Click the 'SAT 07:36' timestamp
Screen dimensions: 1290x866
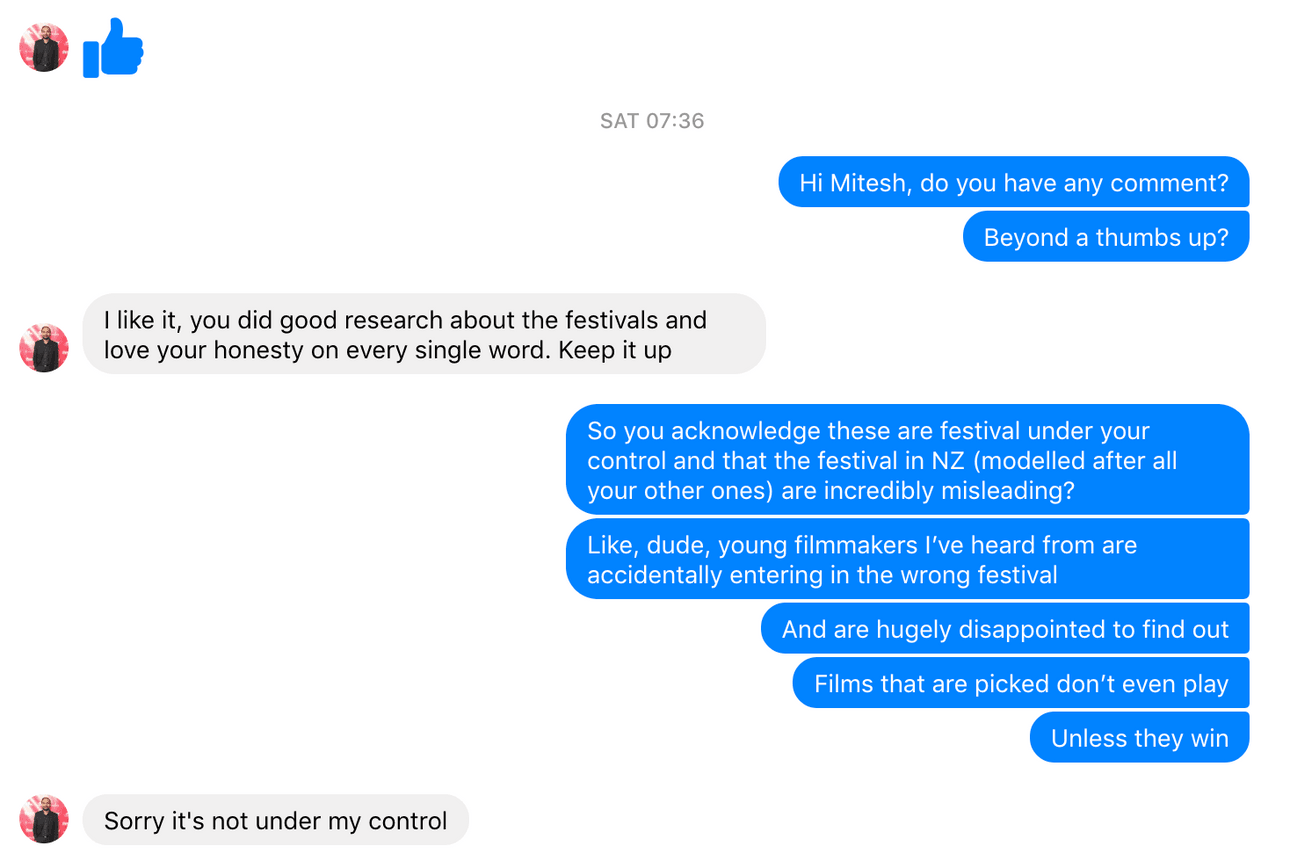[652, 121]
